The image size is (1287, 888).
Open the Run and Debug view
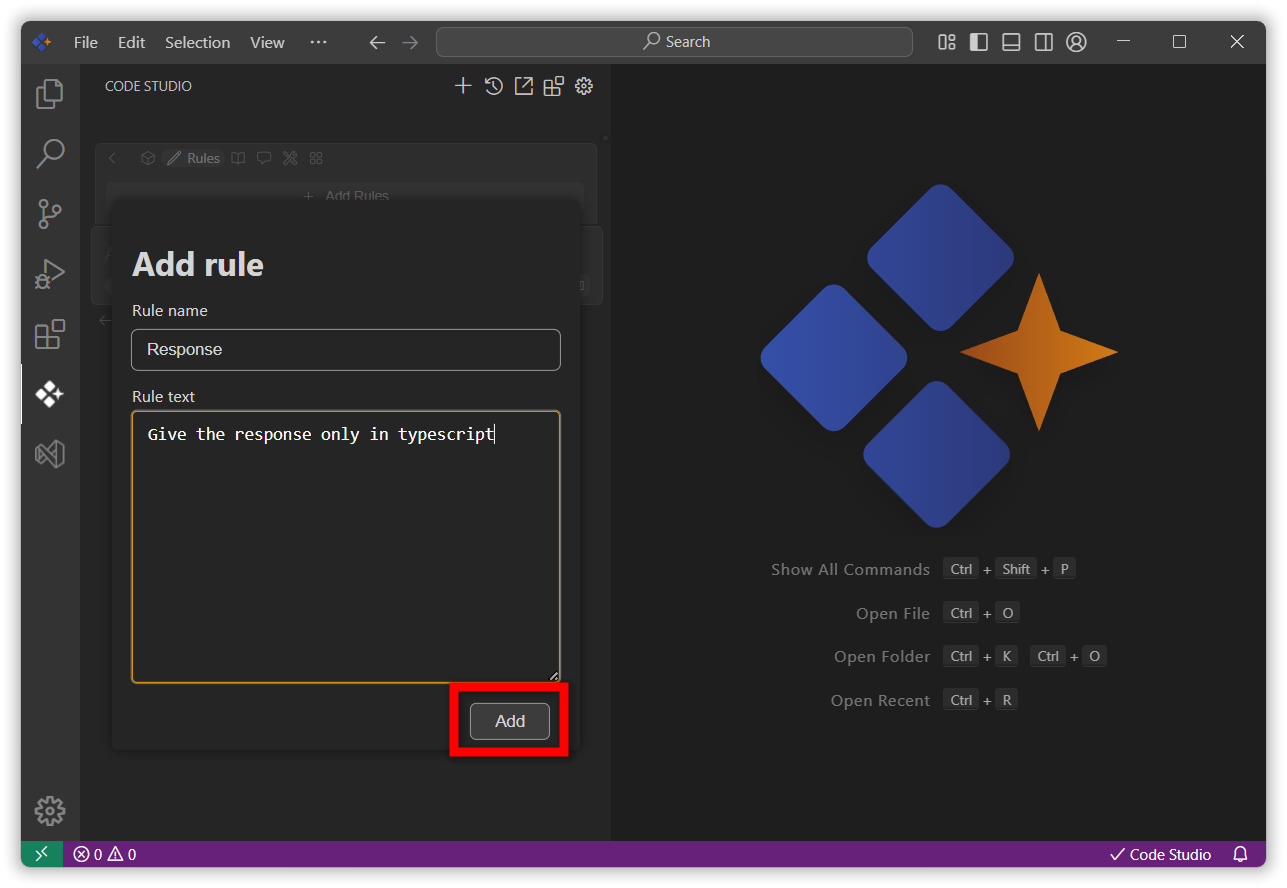tap(50, 274)
